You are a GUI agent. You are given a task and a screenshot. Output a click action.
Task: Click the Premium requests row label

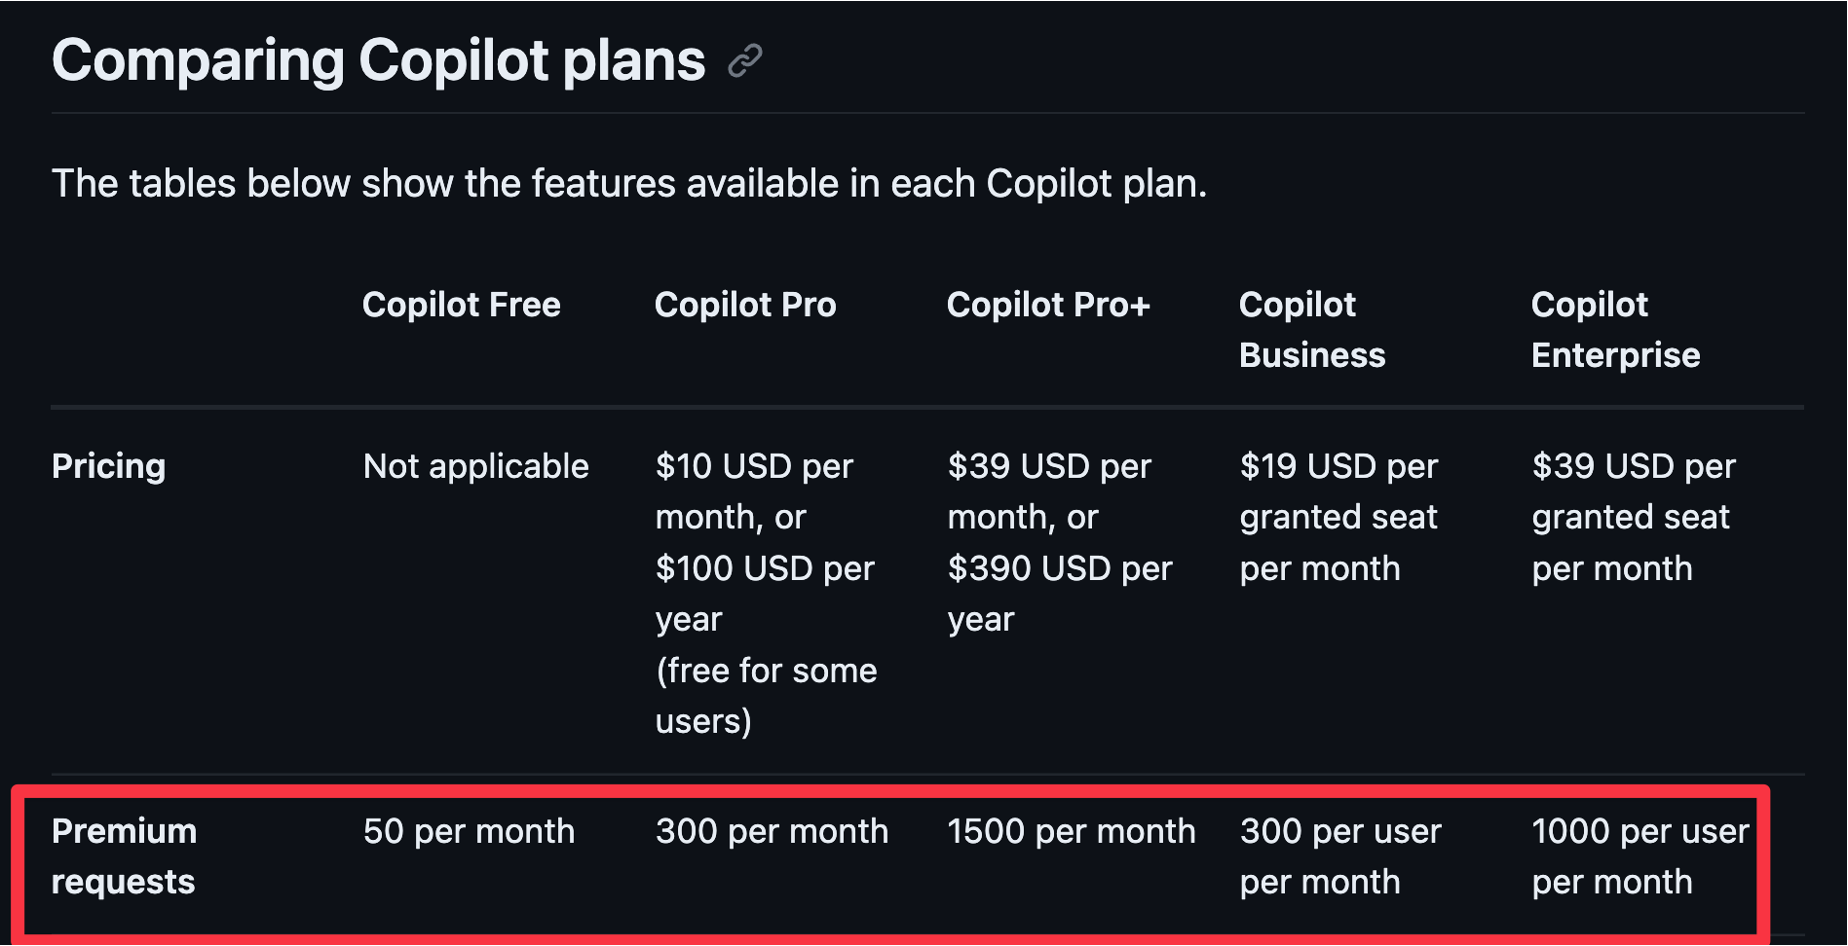click(124, 856)
